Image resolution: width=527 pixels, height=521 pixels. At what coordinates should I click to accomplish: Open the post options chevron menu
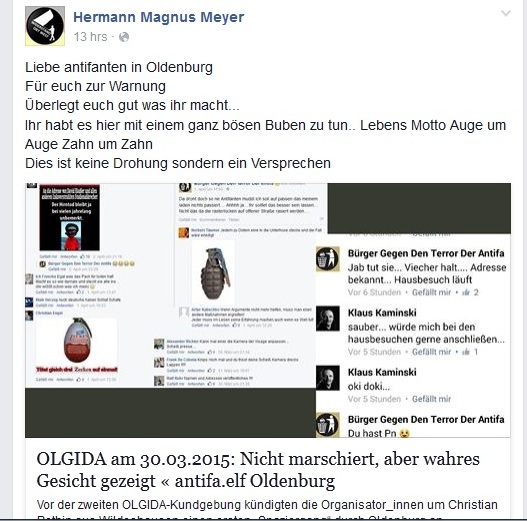click(x=506, y=13)
